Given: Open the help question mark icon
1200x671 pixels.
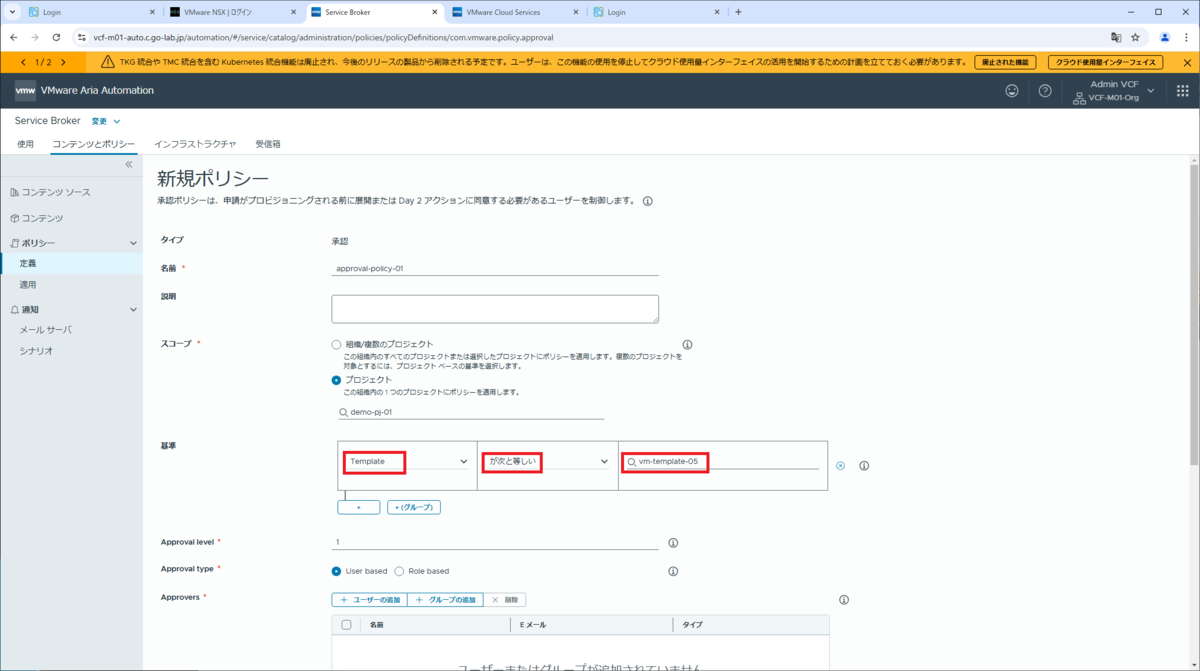Looking at the screenshot, I should tap(1045, 91).
